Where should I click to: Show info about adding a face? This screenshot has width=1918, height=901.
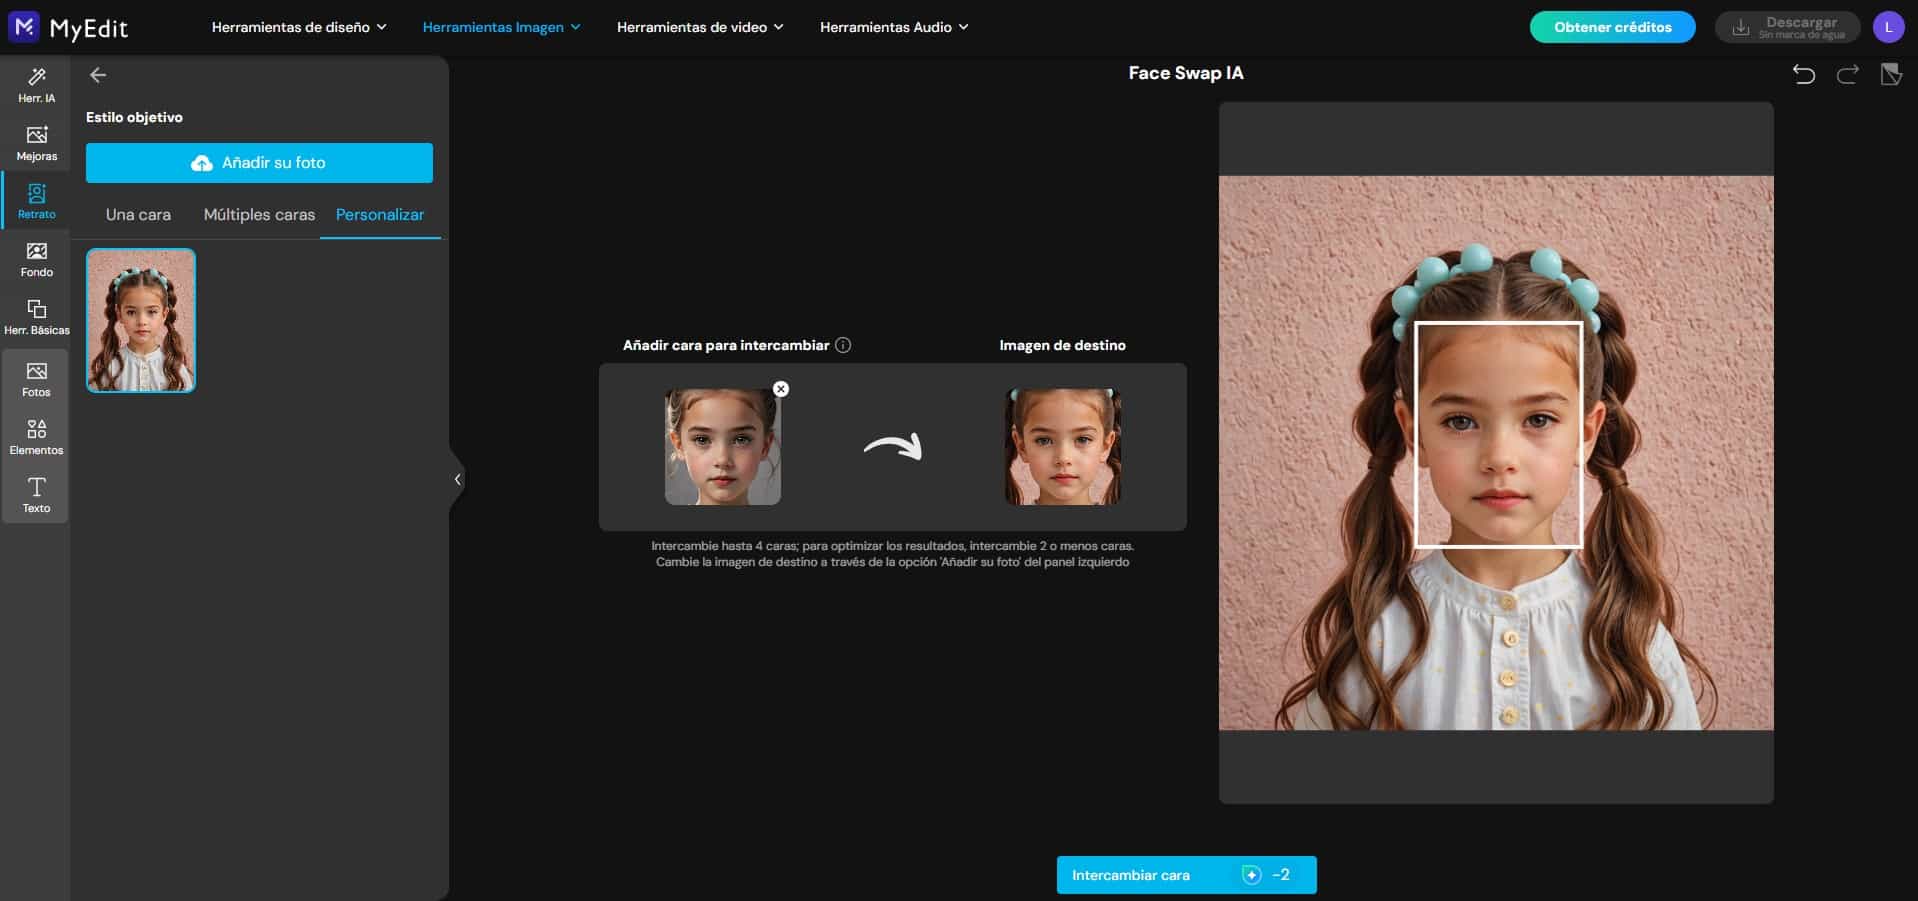click(843, 345)
